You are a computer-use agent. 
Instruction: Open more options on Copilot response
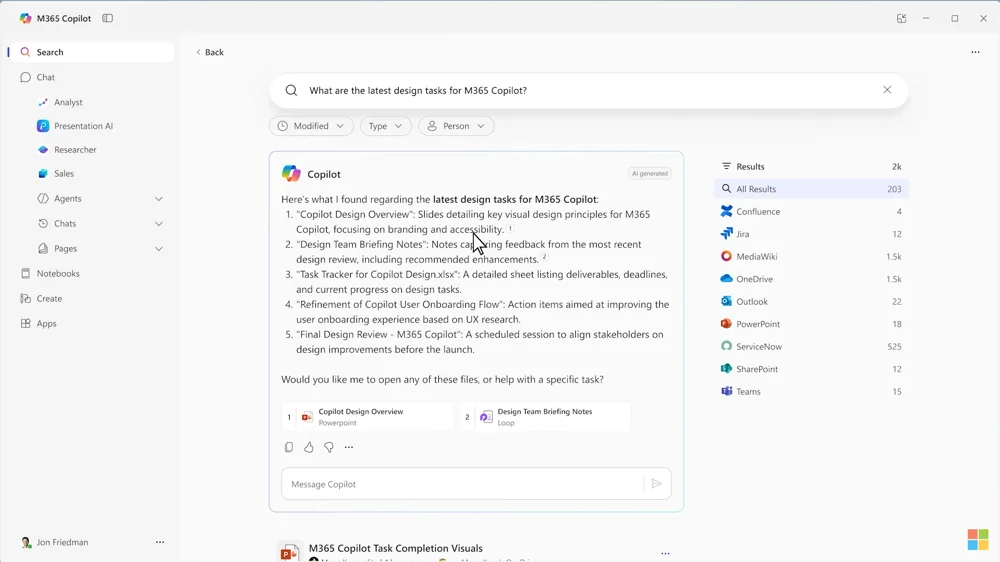tap(349, 447)
